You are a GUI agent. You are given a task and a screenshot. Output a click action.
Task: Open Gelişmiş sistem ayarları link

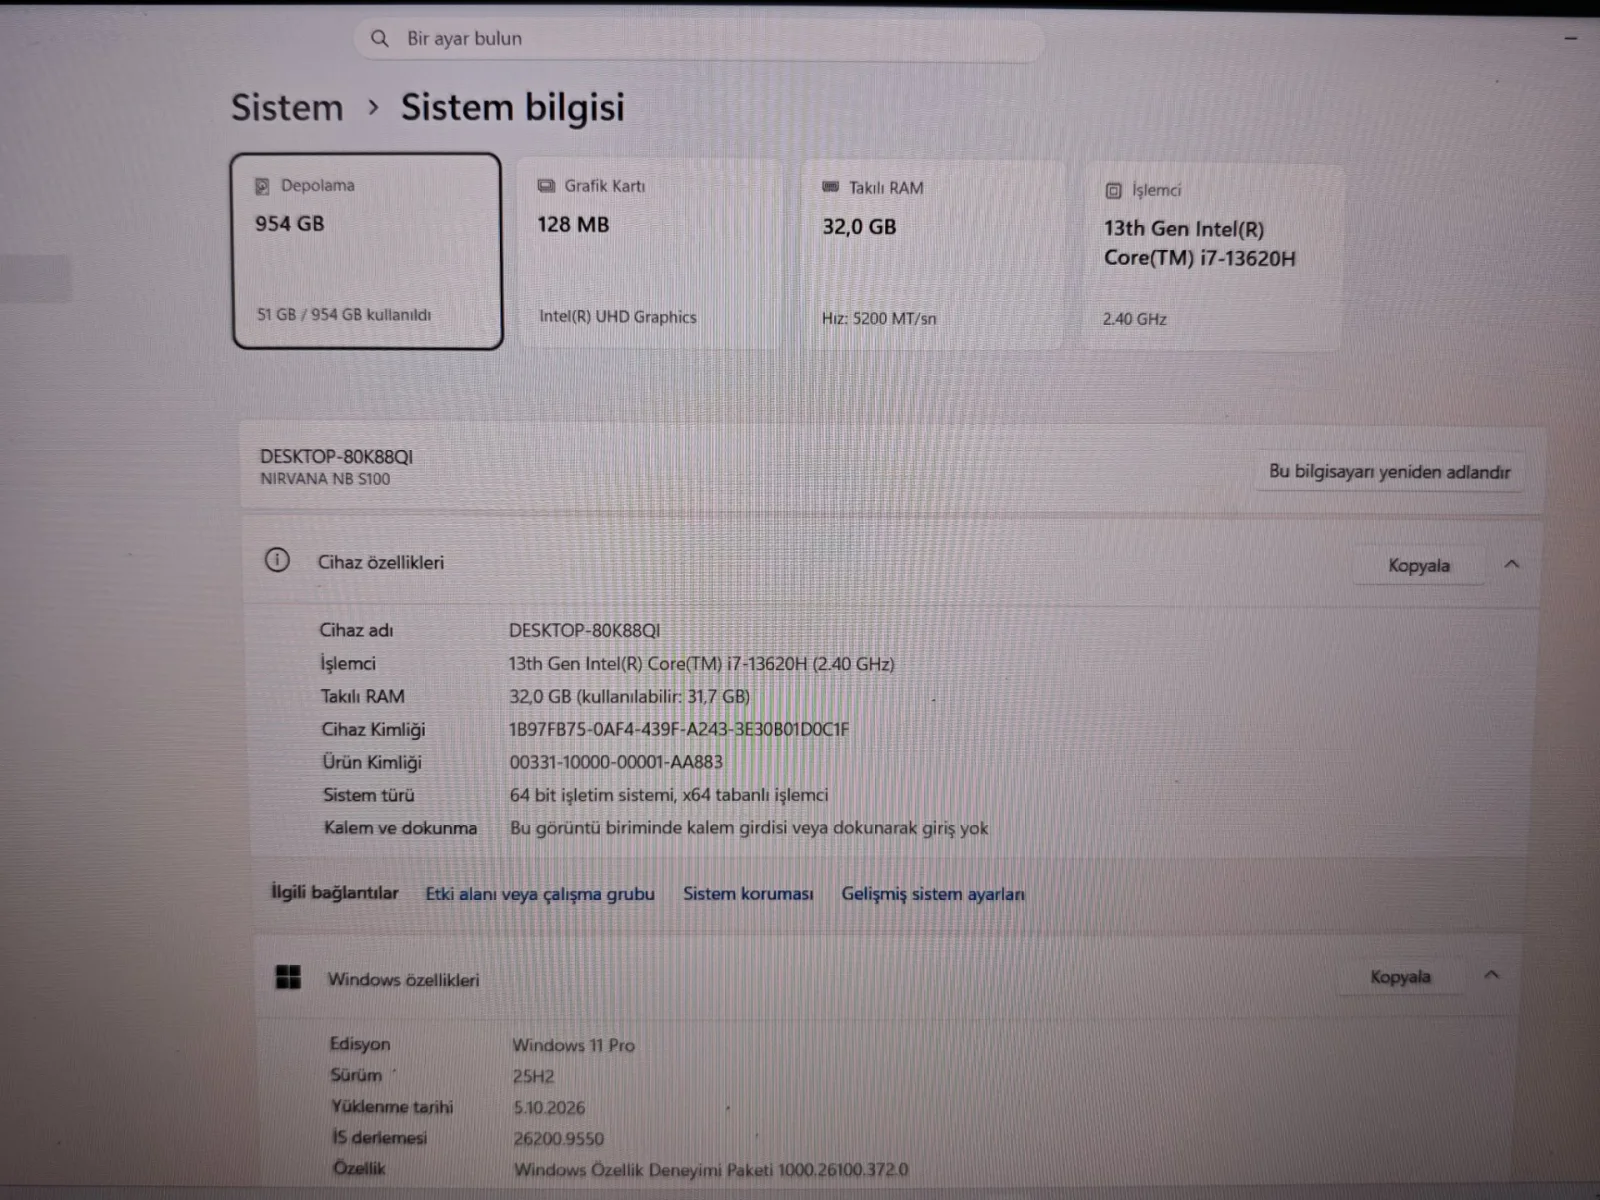click(932, 894)
